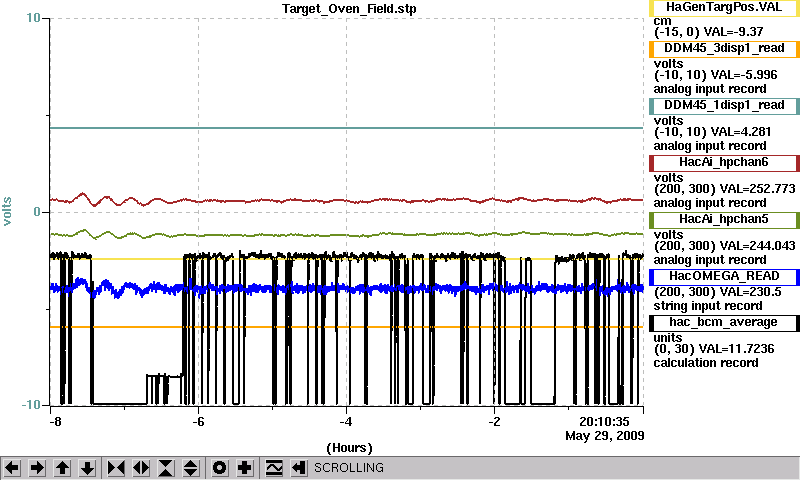
Task: Click the flat teal DDM45_1disp1_read trace
Action: [x=346, y=128]
